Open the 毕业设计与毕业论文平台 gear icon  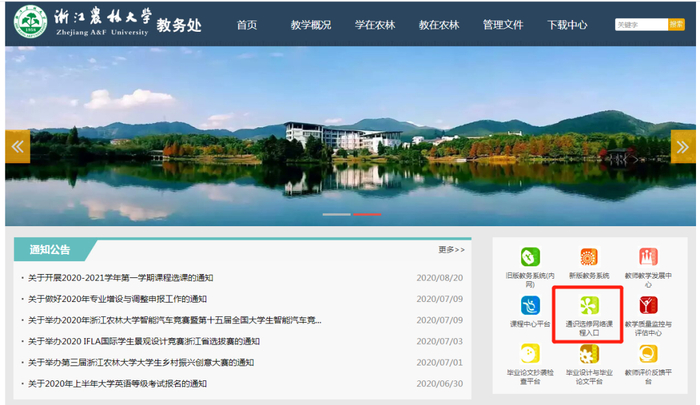[589, 354]
